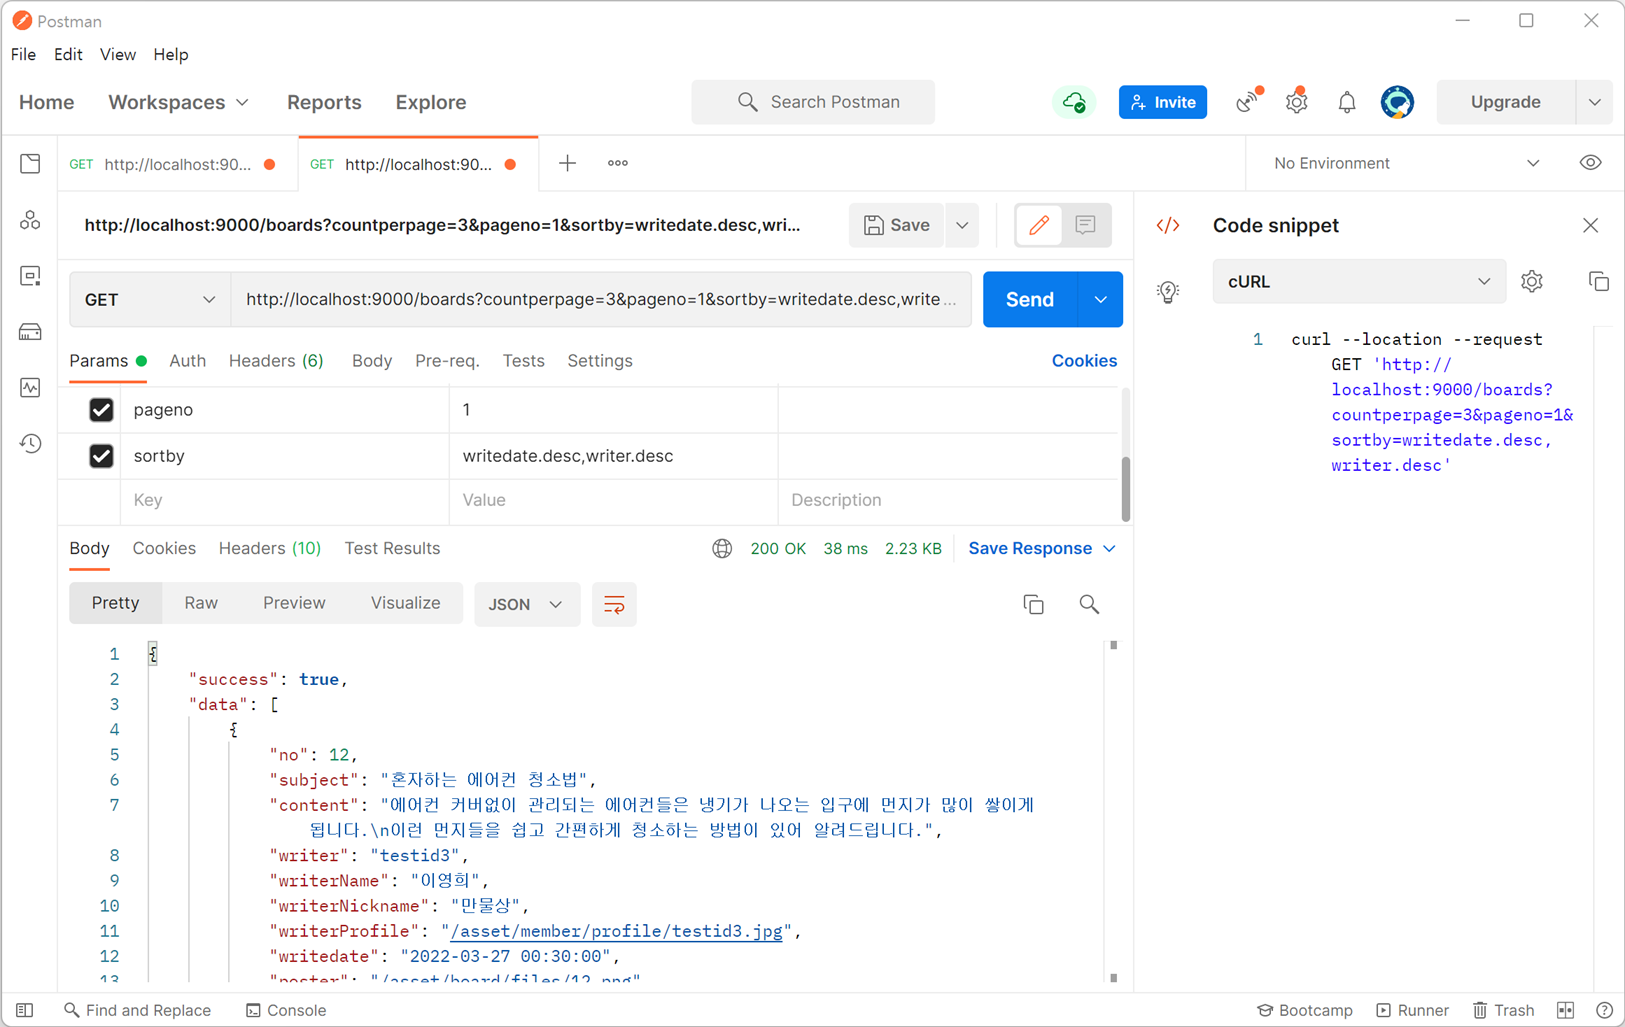Open the two-pane layout icon
This screenshot has height=1027, width=1625.
[x=1566, y=1010]
